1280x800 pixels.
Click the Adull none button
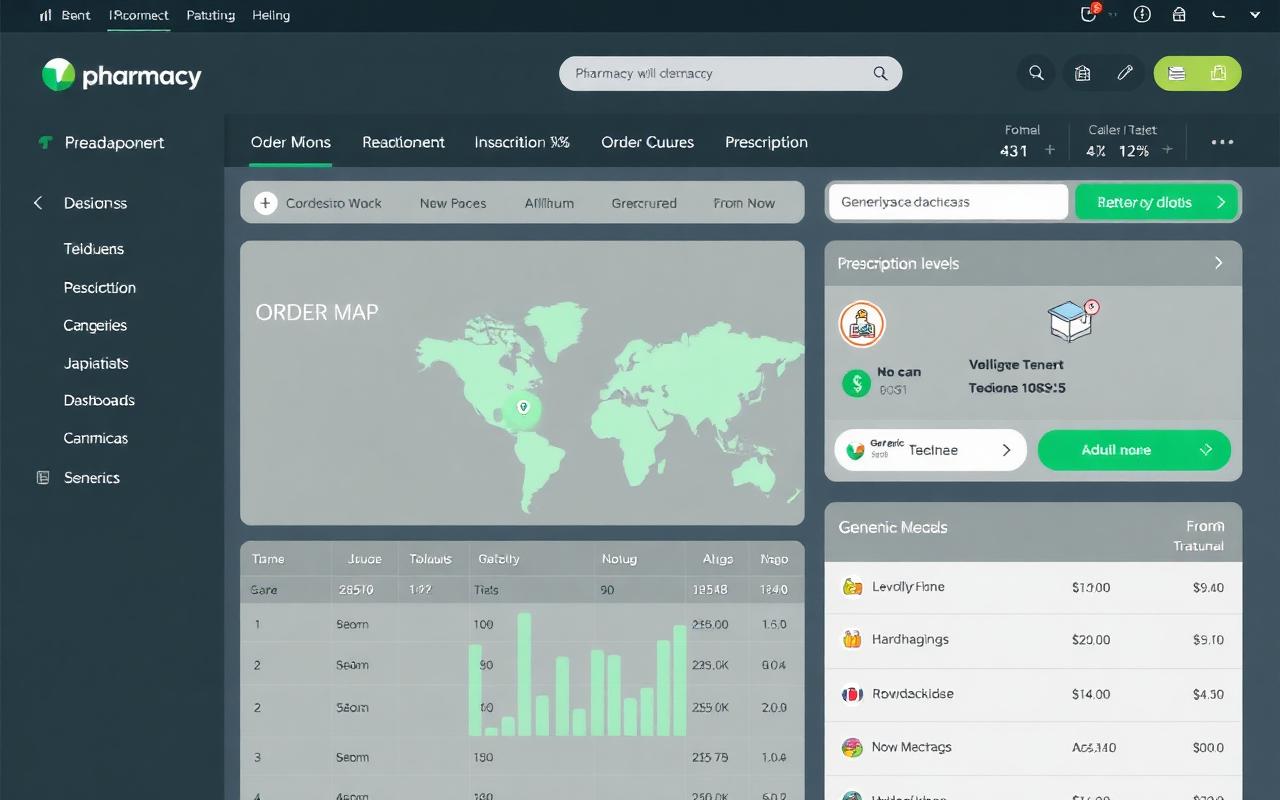click(x=1134, y=450)
